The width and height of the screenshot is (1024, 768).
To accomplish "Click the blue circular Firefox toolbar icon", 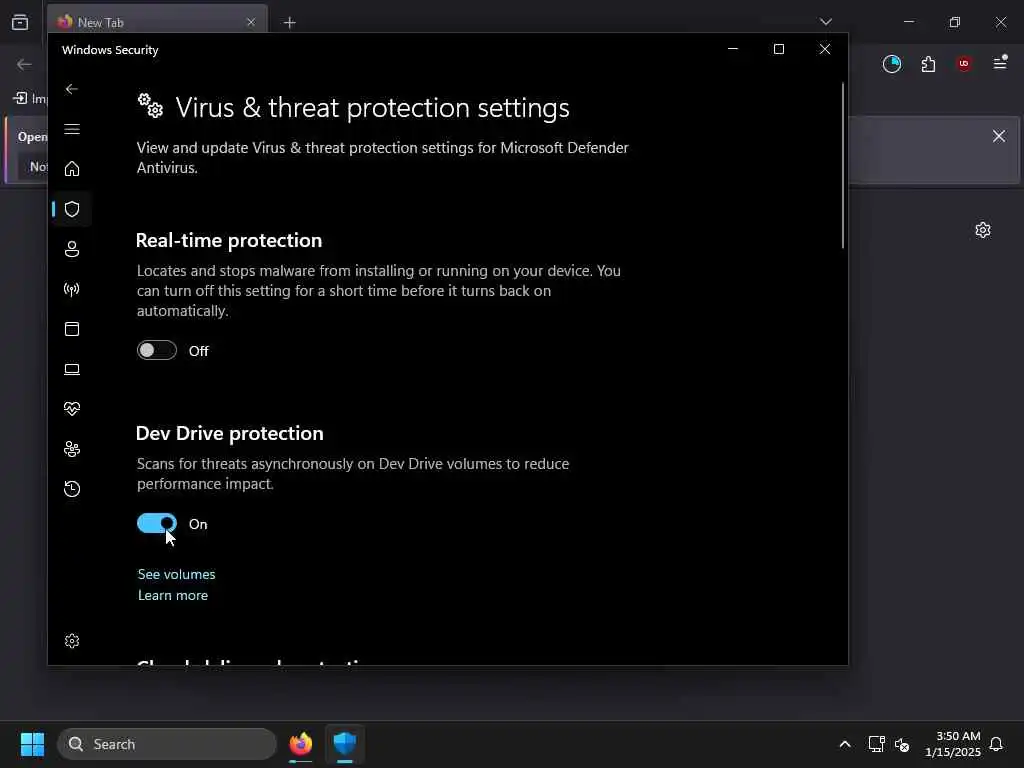I will (891, 64).
